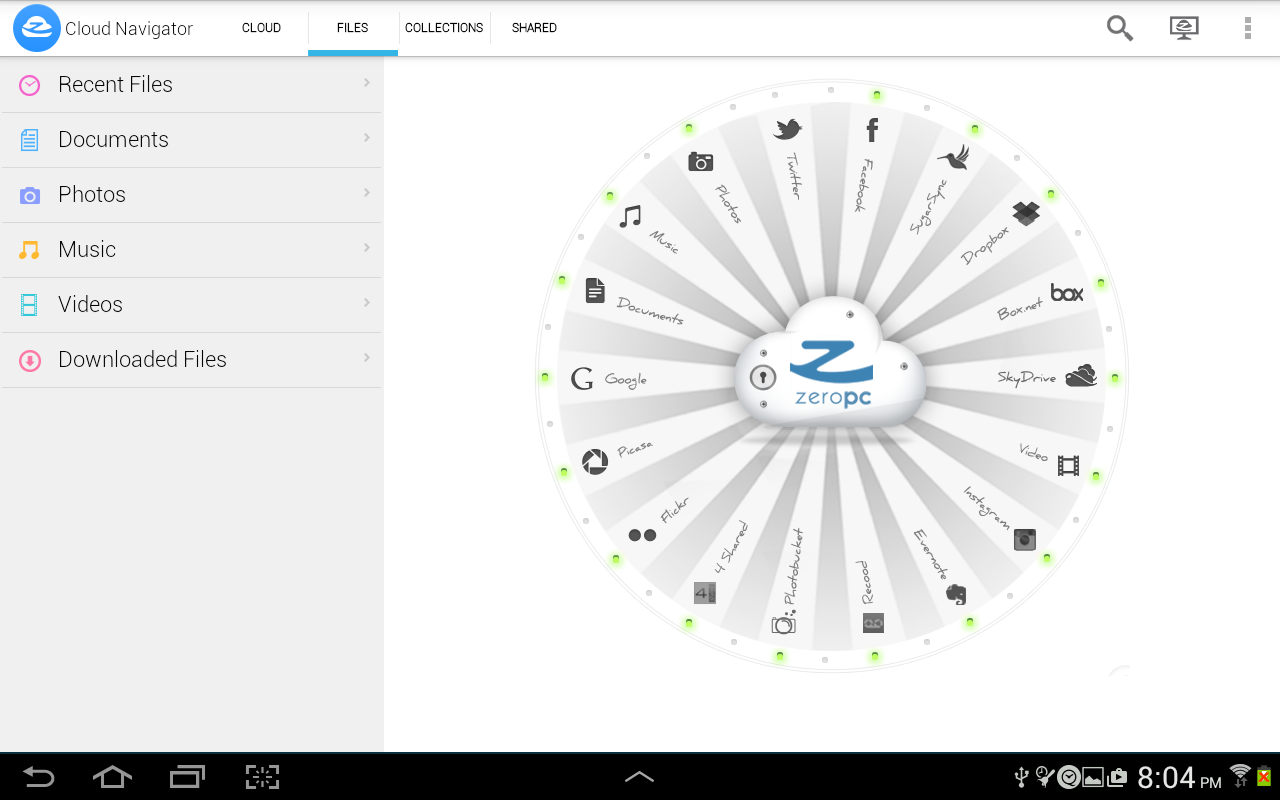
Task: Tap the Android back button
Action: [39, 777]
